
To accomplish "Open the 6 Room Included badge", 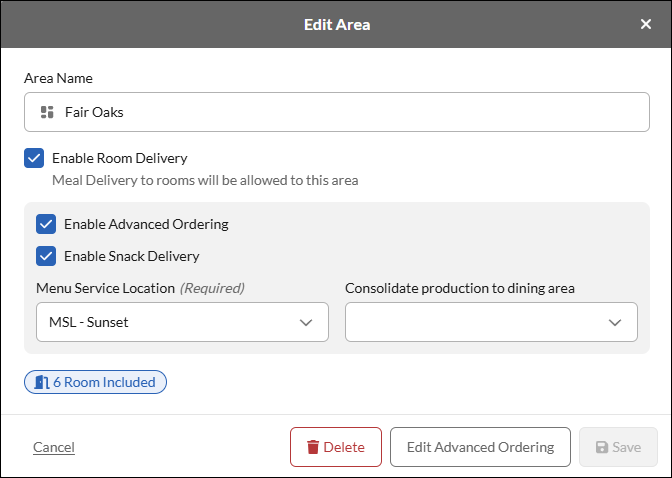I will 95,382.
